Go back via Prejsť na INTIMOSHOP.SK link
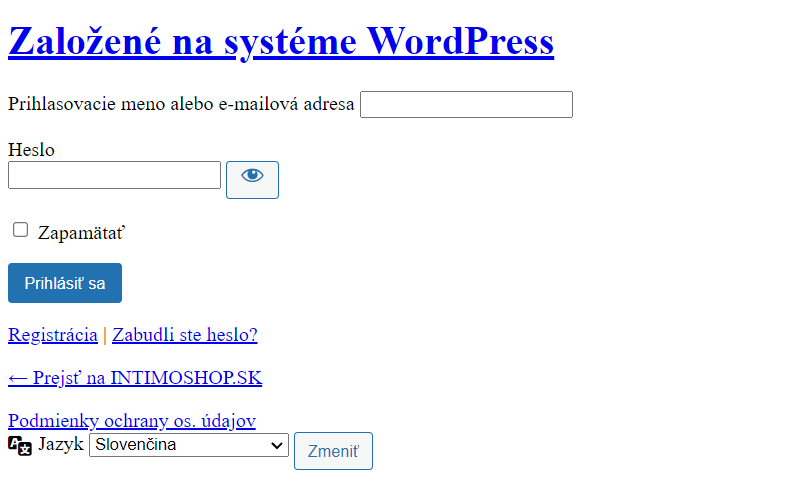 click(135, 378)
